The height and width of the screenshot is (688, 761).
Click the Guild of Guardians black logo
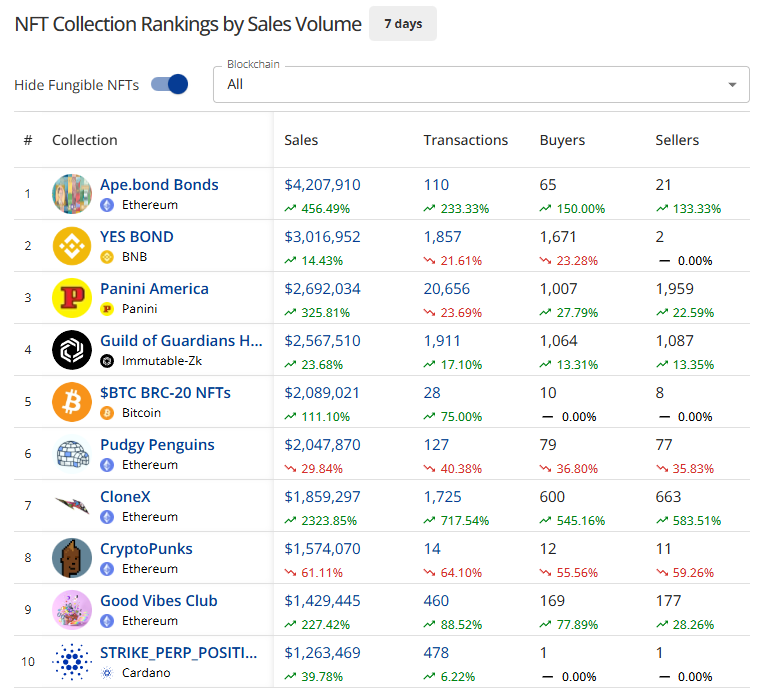tap(72, 350)
